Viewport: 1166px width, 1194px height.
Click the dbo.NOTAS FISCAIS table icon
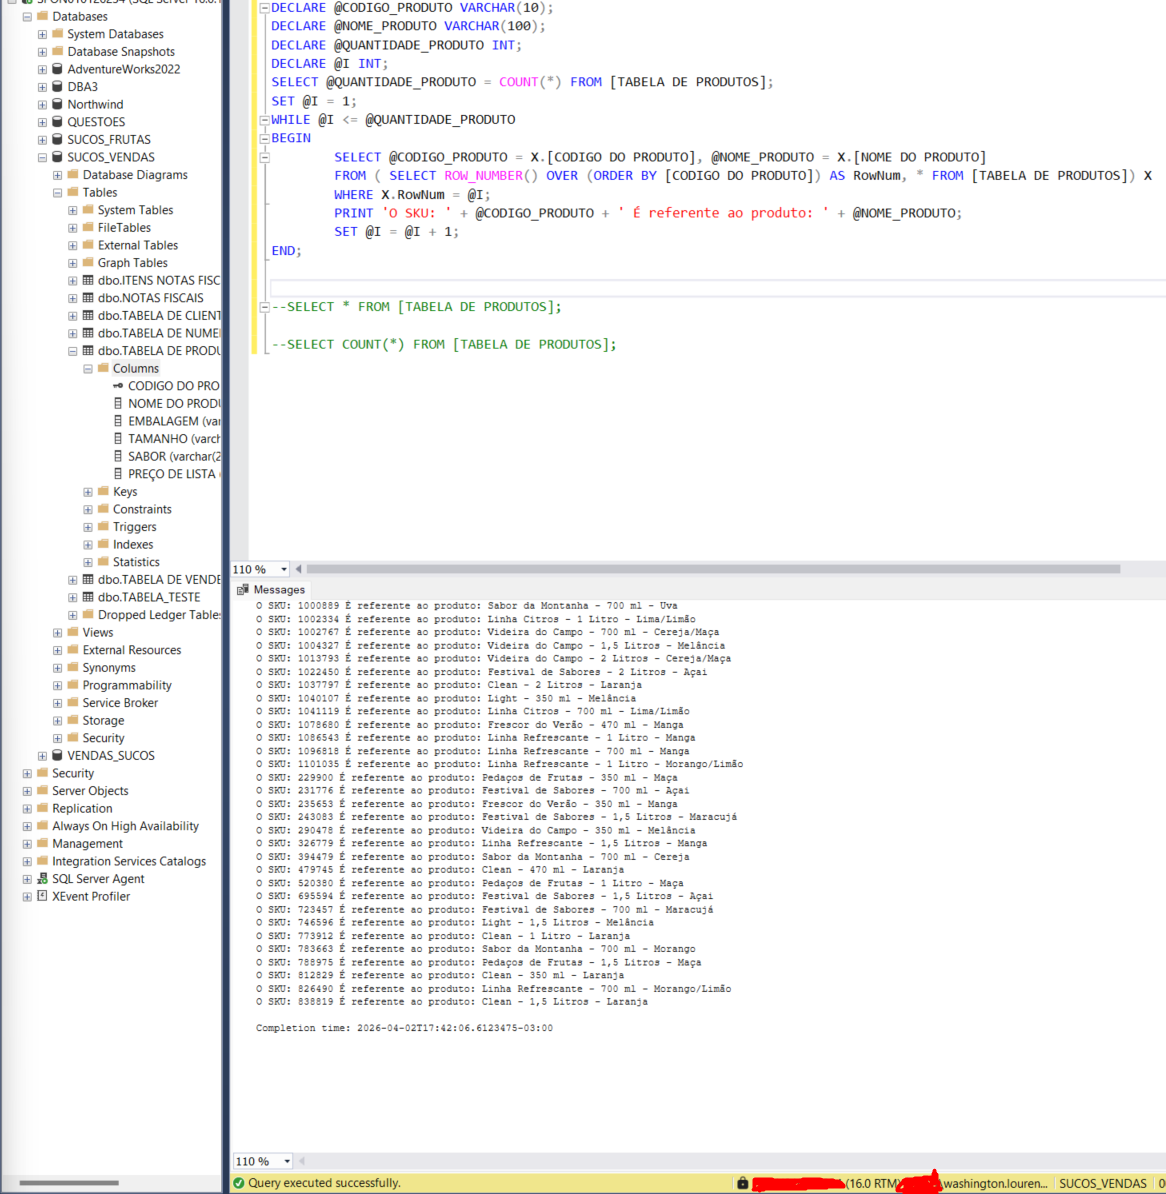pos(88,298)
